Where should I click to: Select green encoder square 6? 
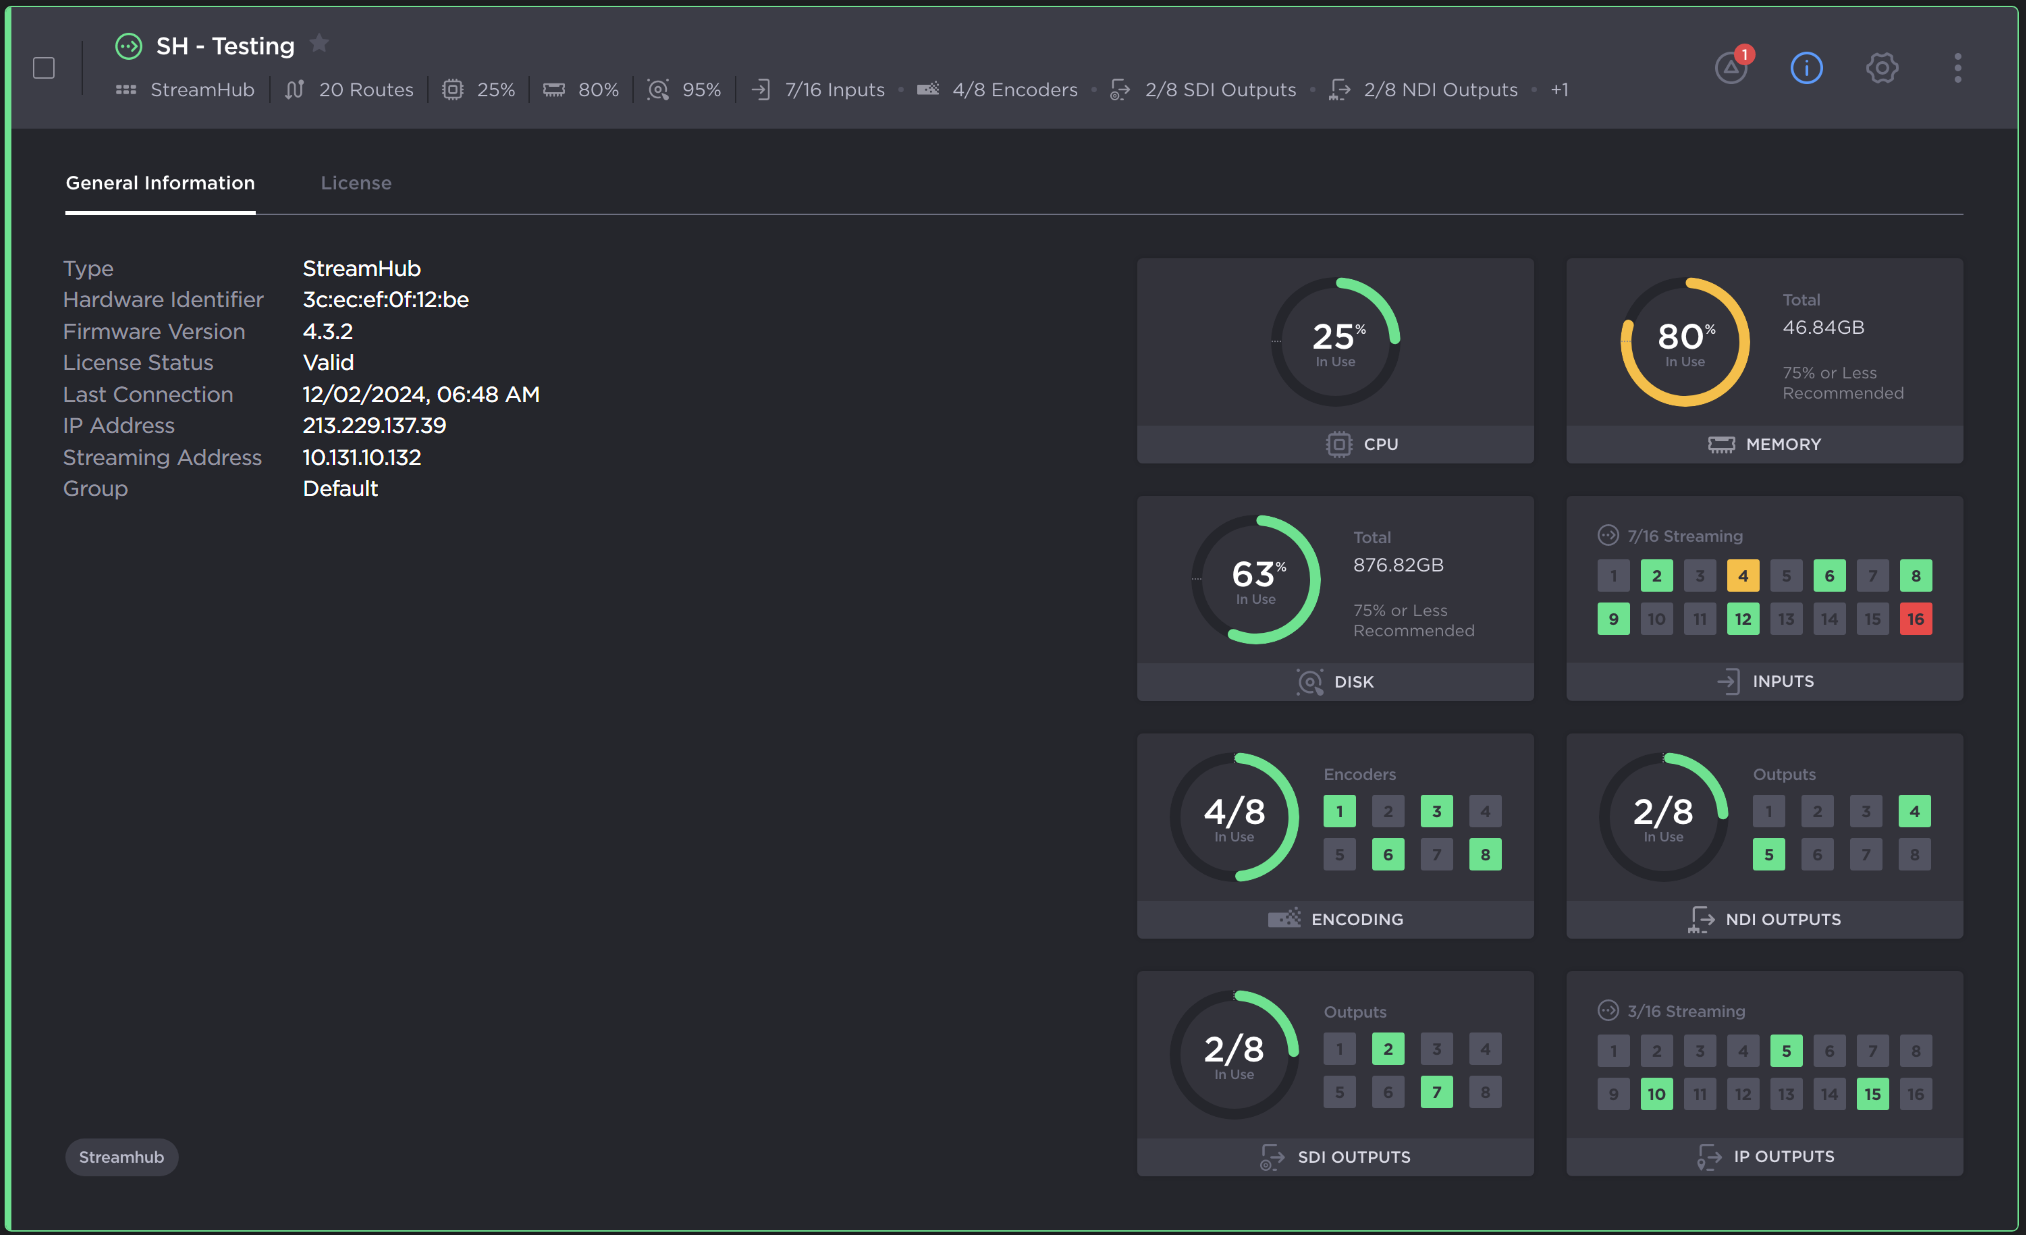[x=1388, y=855]
